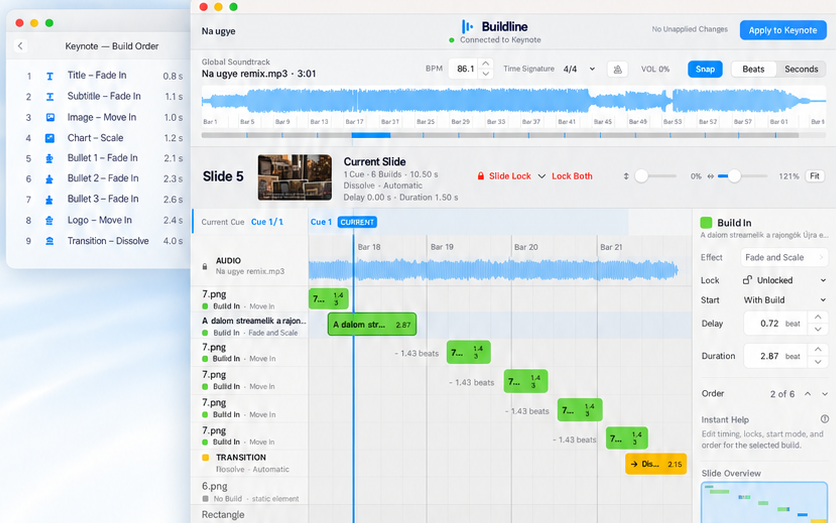836x523 pixels.
Task: Click the yellow TRANSITION track square
Action: click(205, 457)
